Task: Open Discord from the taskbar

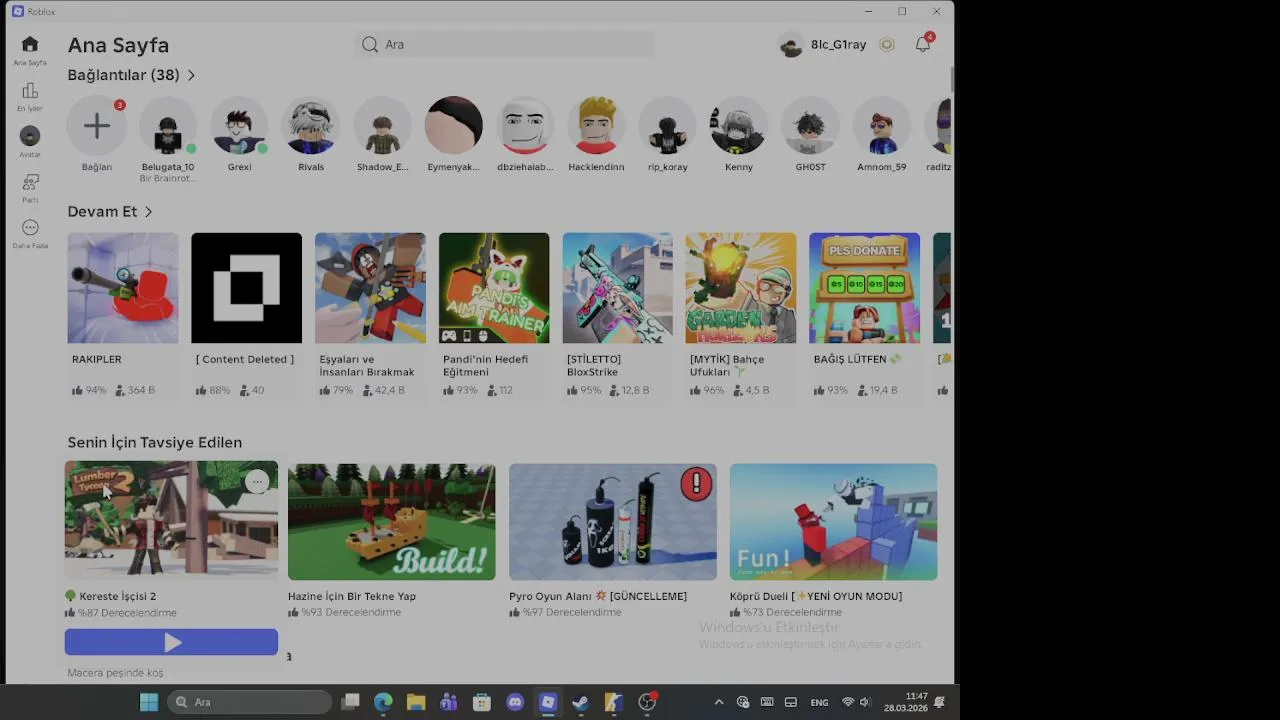Action: (515, 702)
